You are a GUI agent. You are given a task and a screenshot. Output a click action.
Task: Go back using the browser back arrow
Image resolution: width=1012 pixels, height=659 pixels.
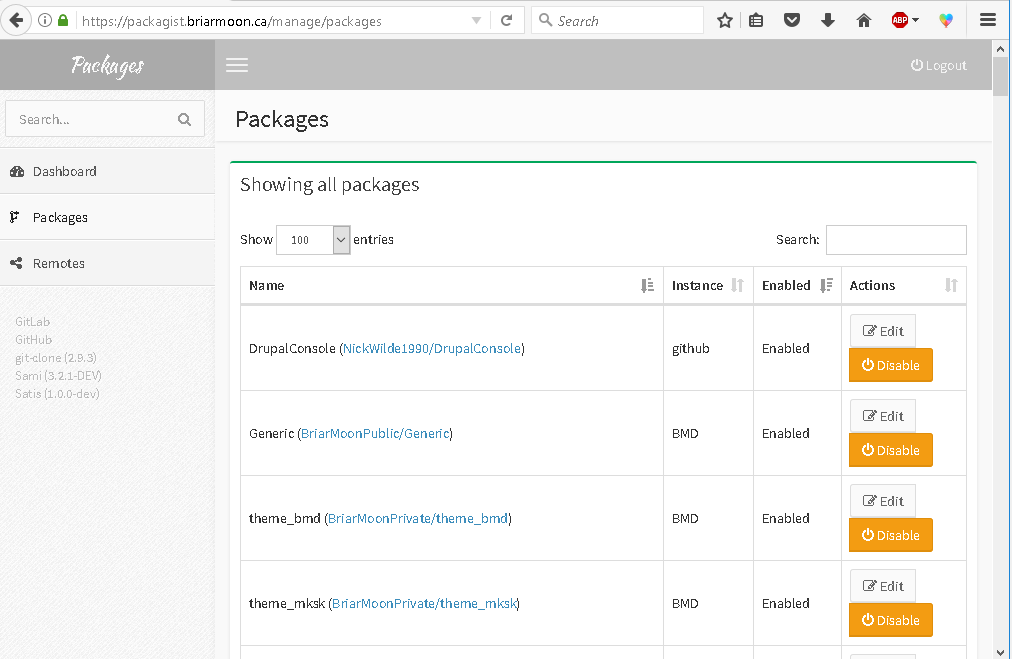16,20
